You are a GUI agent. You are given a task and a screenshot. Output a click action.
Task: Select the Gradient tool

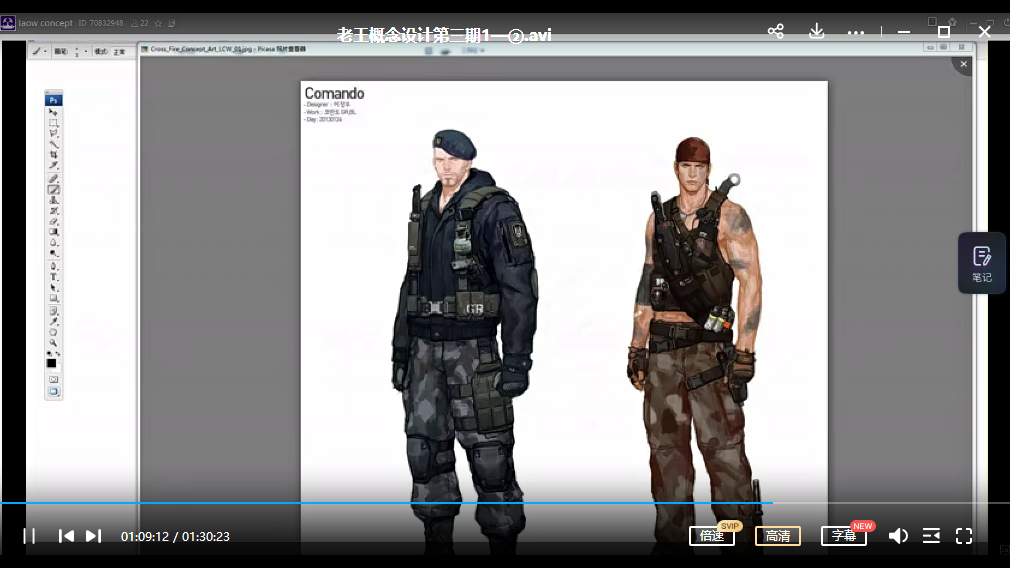click(x=53, y=232)
